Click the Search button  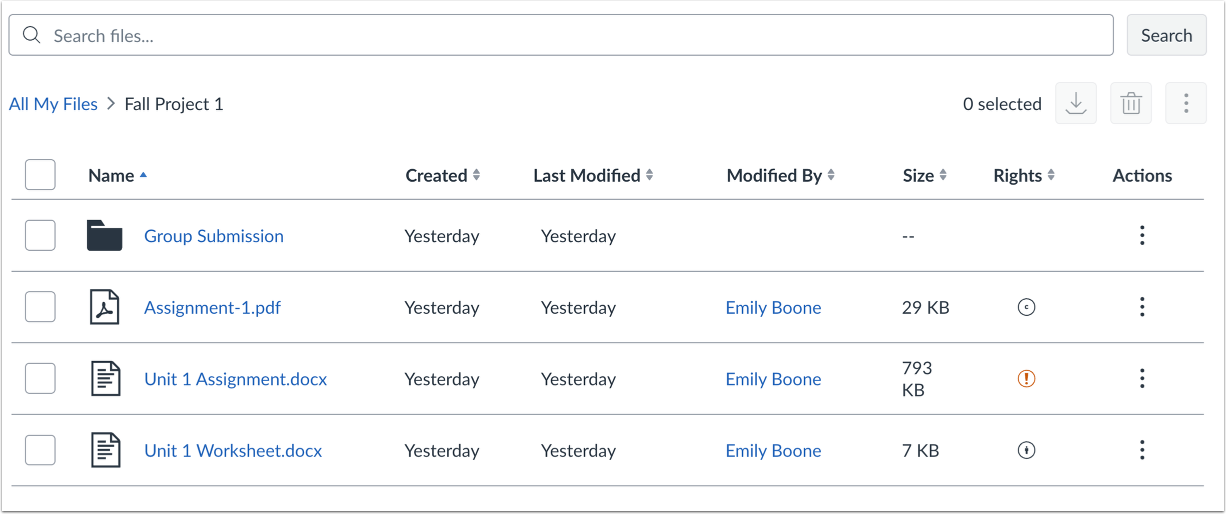click(x=1166, y=35)
